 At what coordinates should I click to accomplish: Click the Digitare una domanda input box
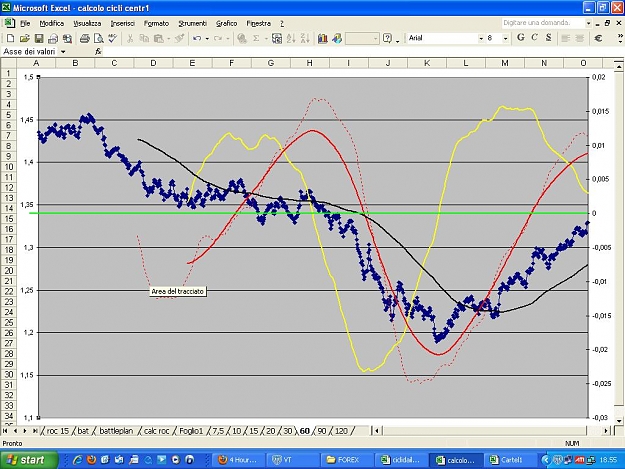(x=543, y=23)
